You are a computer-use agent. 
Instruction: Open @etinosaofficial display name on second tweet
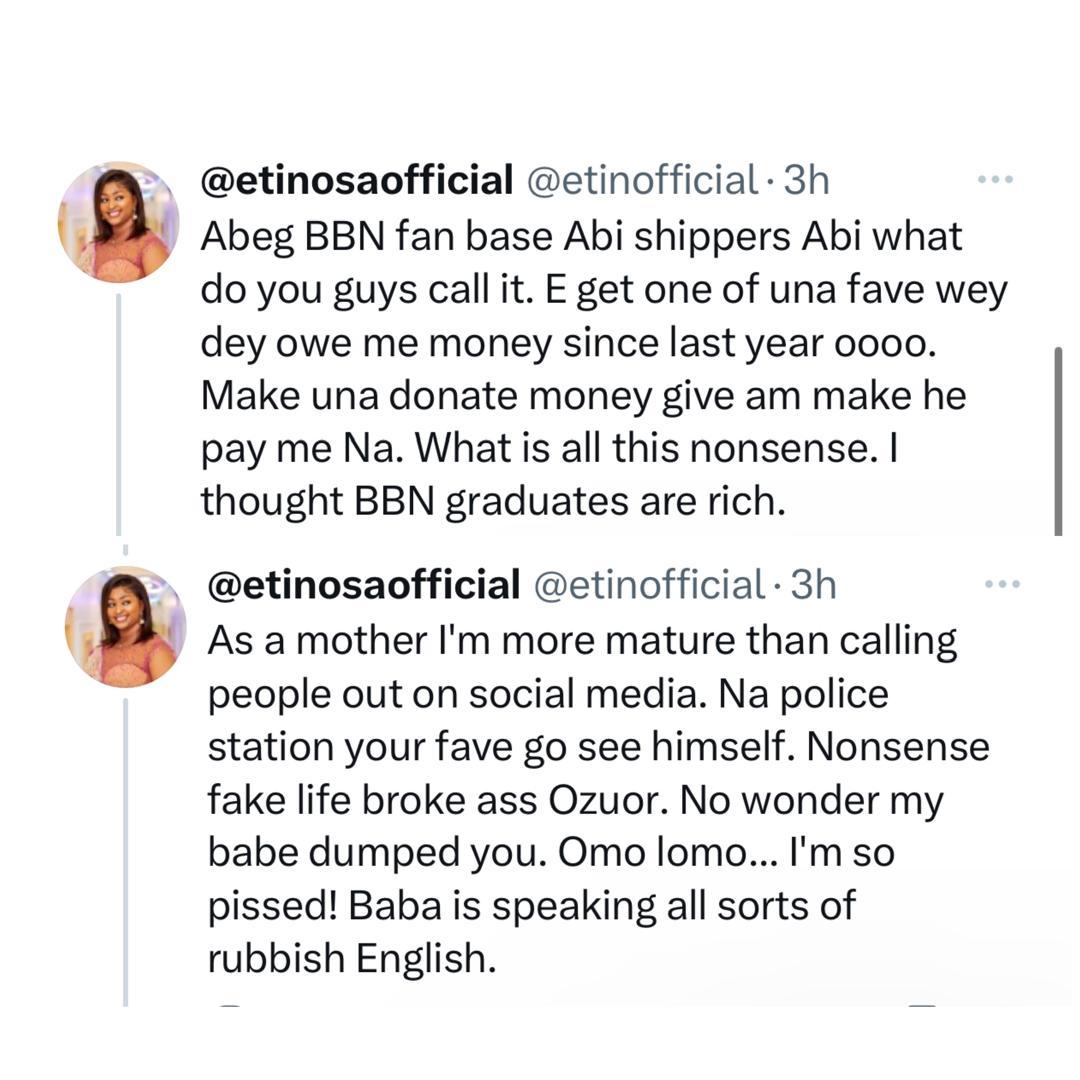pos(362,585)
